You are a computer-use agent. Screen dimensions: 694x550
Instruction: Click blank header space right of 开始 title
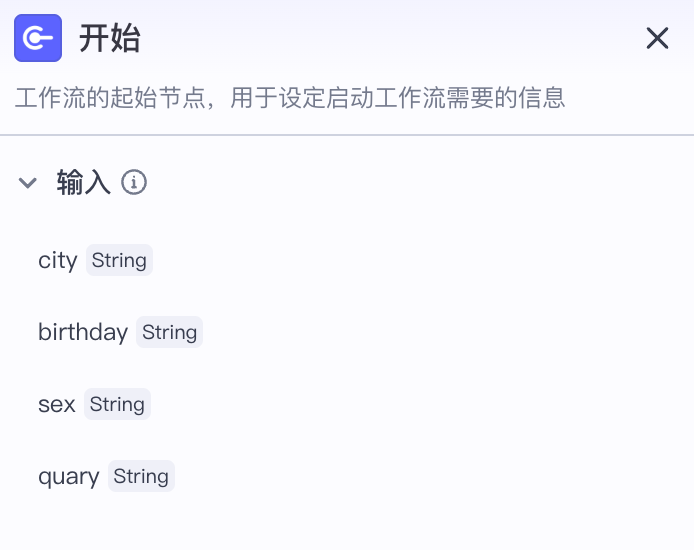pos(400,39)
